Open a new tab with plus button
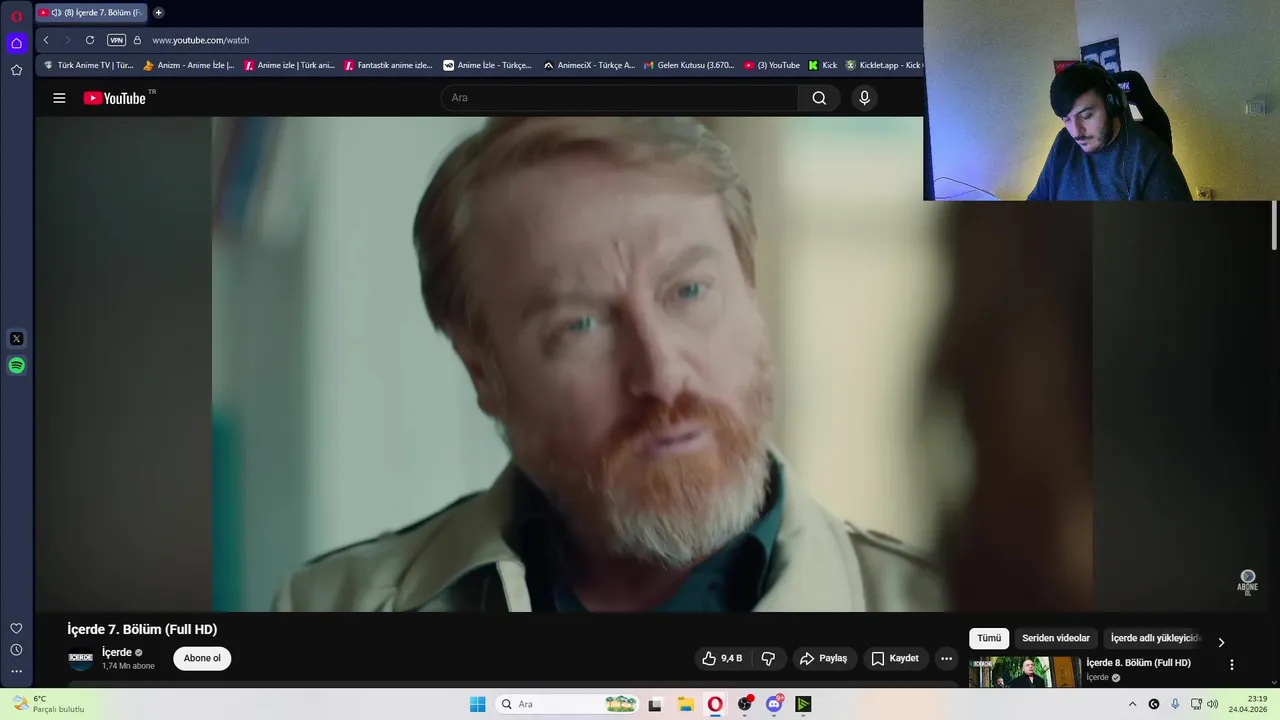1280x720 pixels. pos(158,13)
